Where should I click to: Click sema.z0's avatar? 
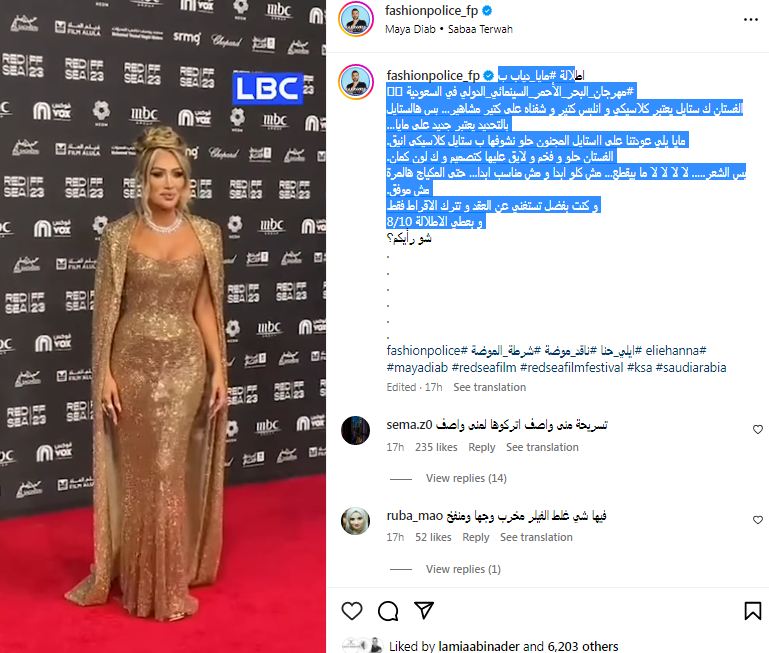356,430
